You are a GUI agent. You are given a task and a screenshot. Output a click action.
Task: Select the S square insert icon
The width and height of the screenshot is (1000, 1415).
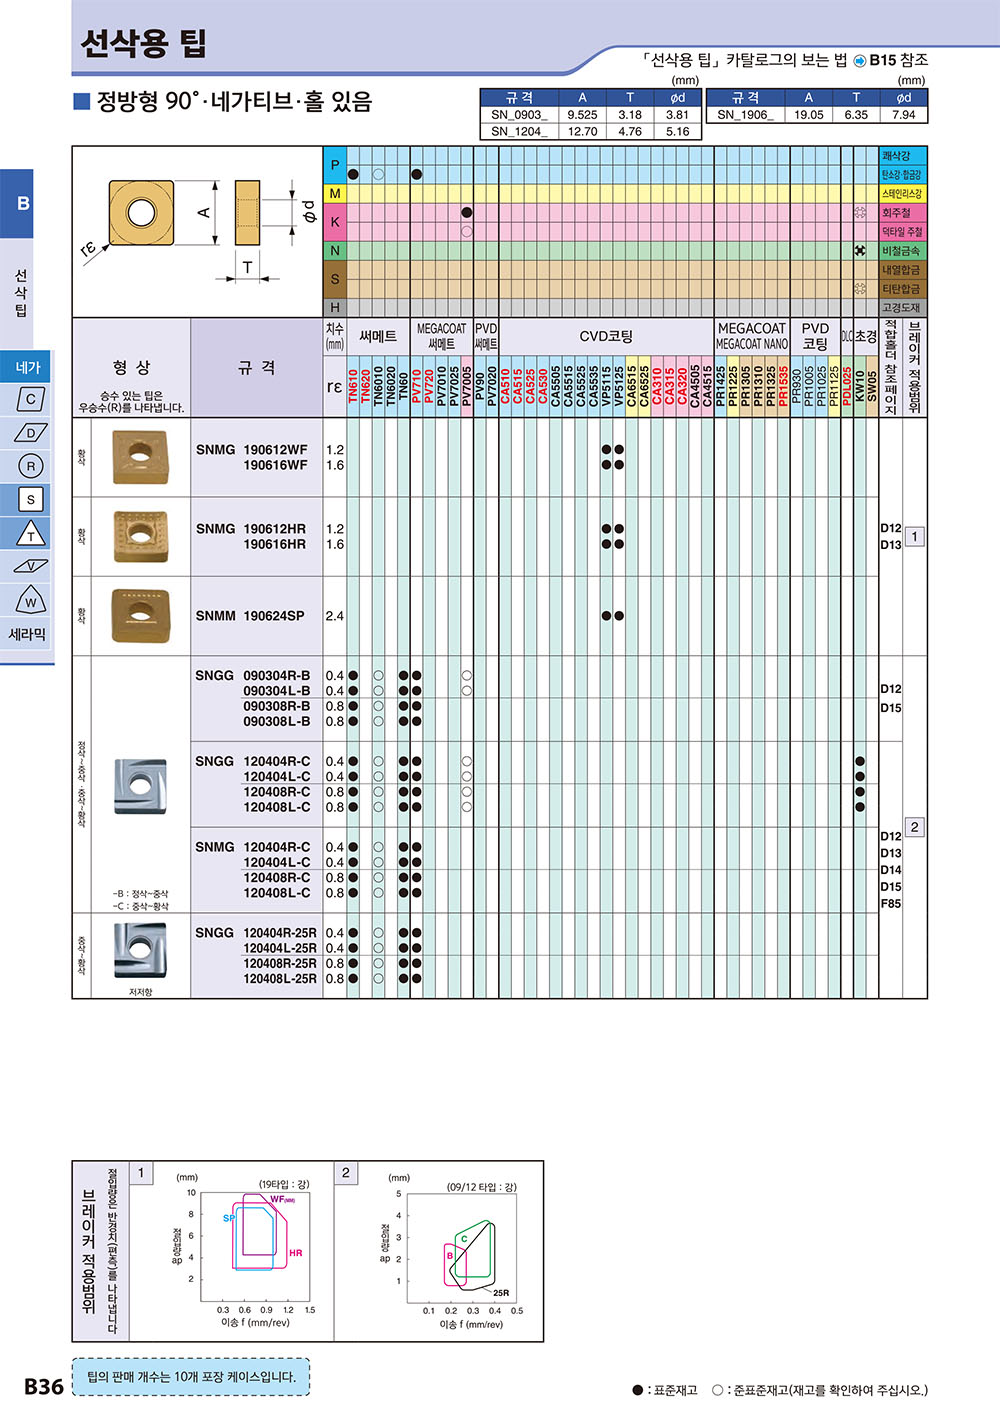click(x=31, y=499)
